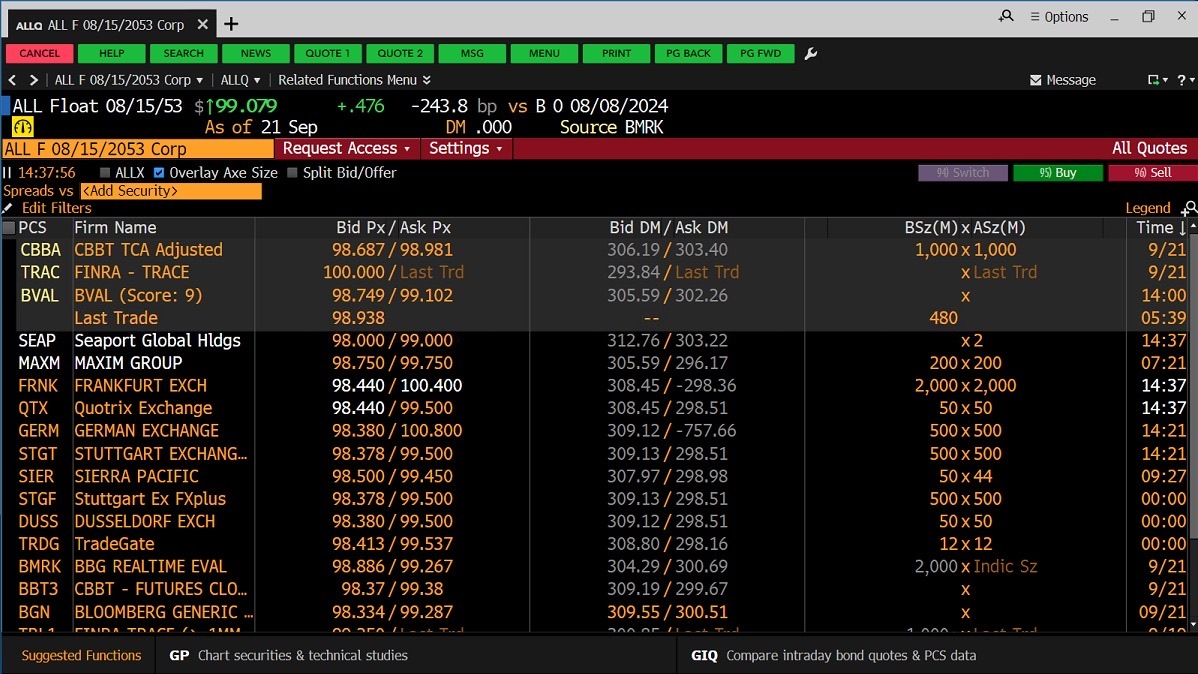
Task: Click Suggested Functions label
Action: point(81,656)
